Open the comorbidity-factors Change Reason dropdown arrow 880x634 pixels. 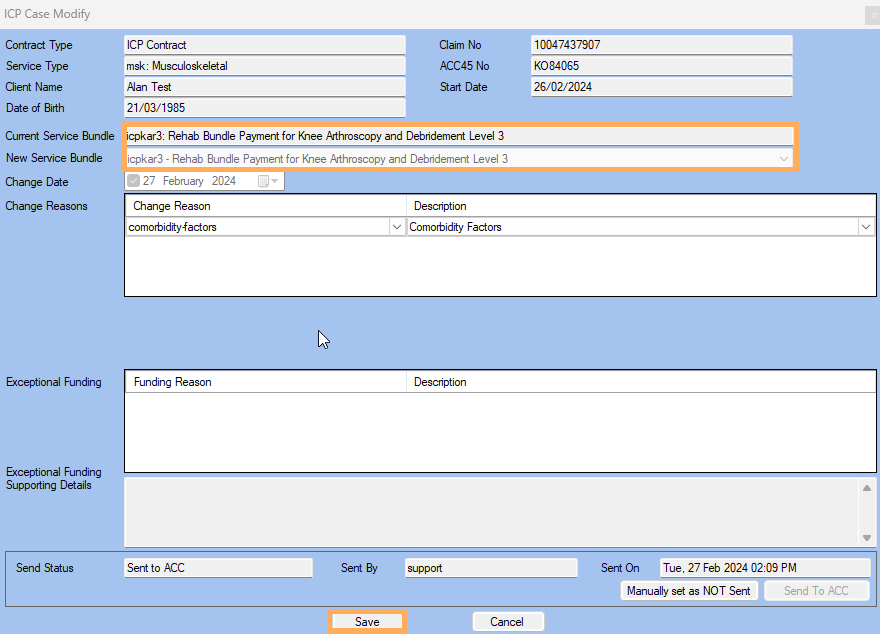click(x=396, y=227)
